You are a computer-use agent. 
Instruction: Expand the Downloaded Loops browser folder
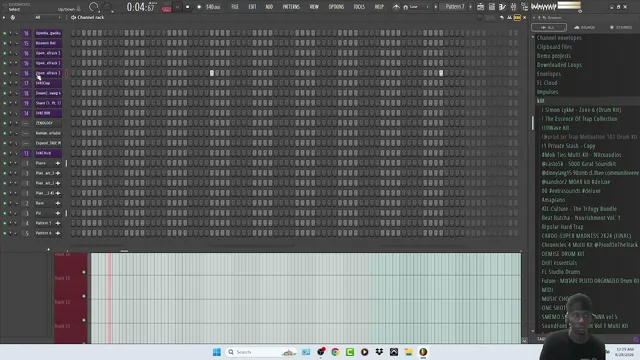coord(559,65)
